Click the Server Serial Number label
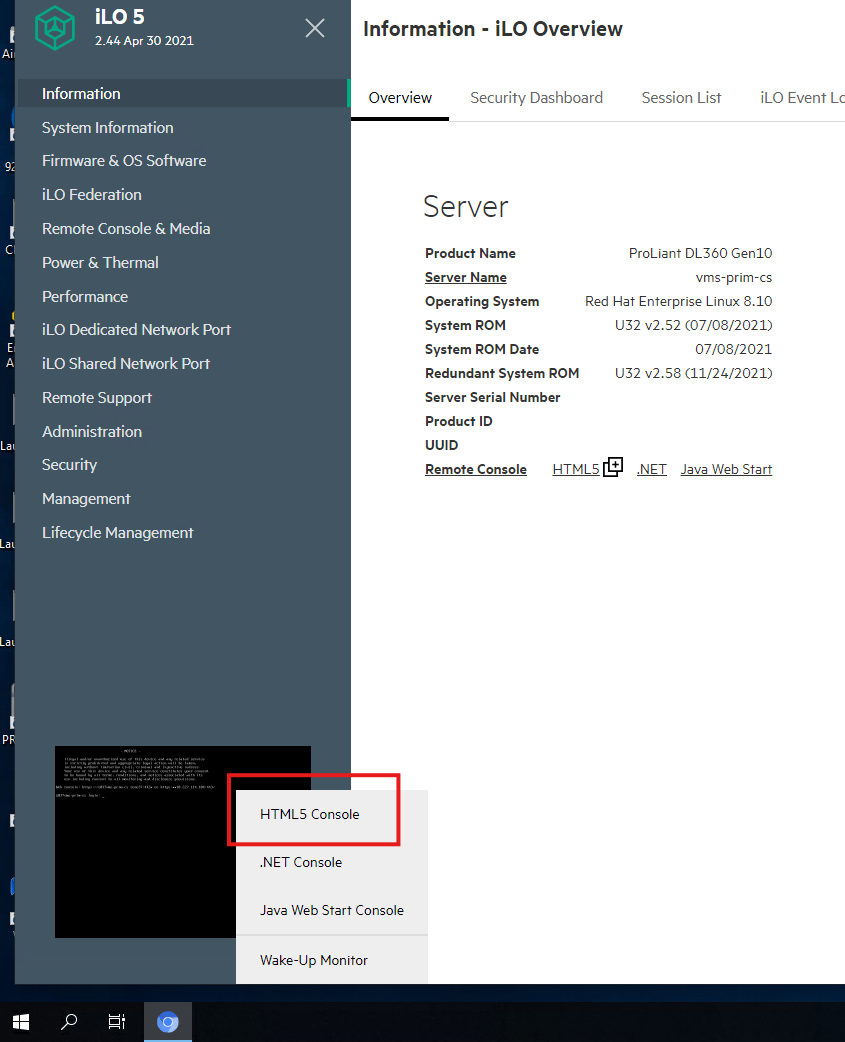The width and height of the screenshot is (845, 1042). click(492, 397)
